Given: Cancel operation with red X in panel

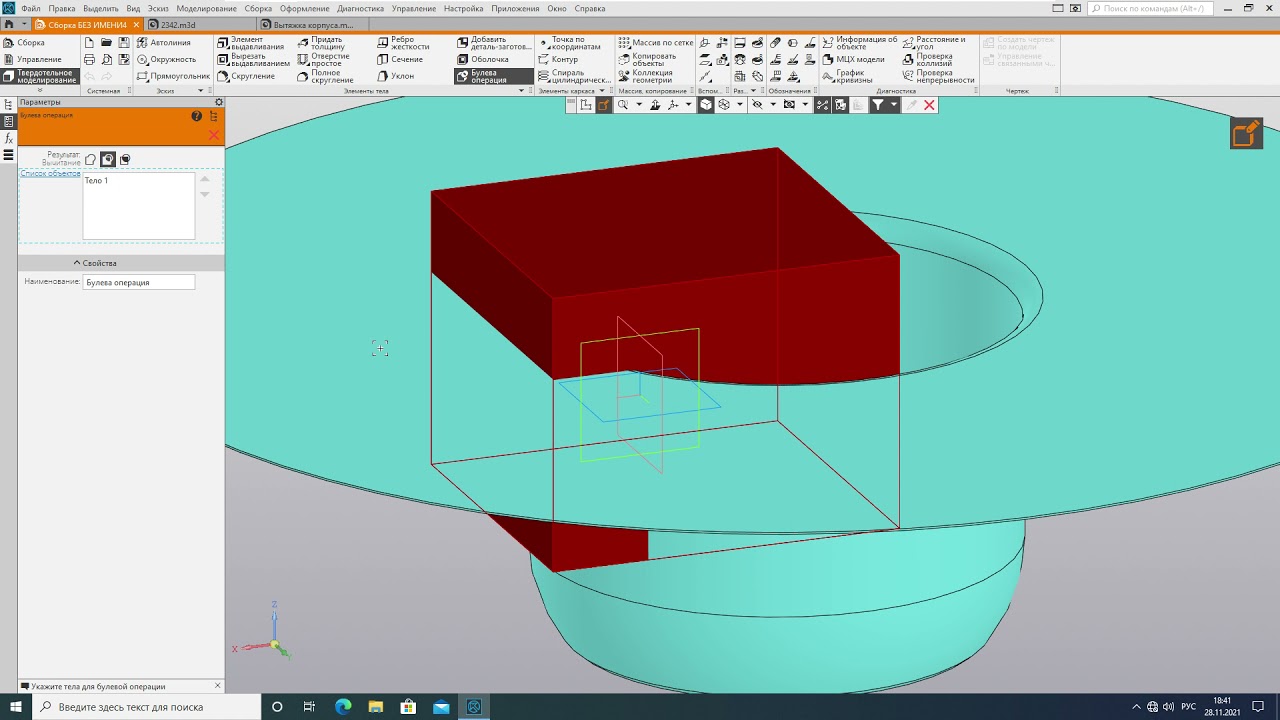Looking at the screenshot, I should pyautogui.click(x=213, y=135).
